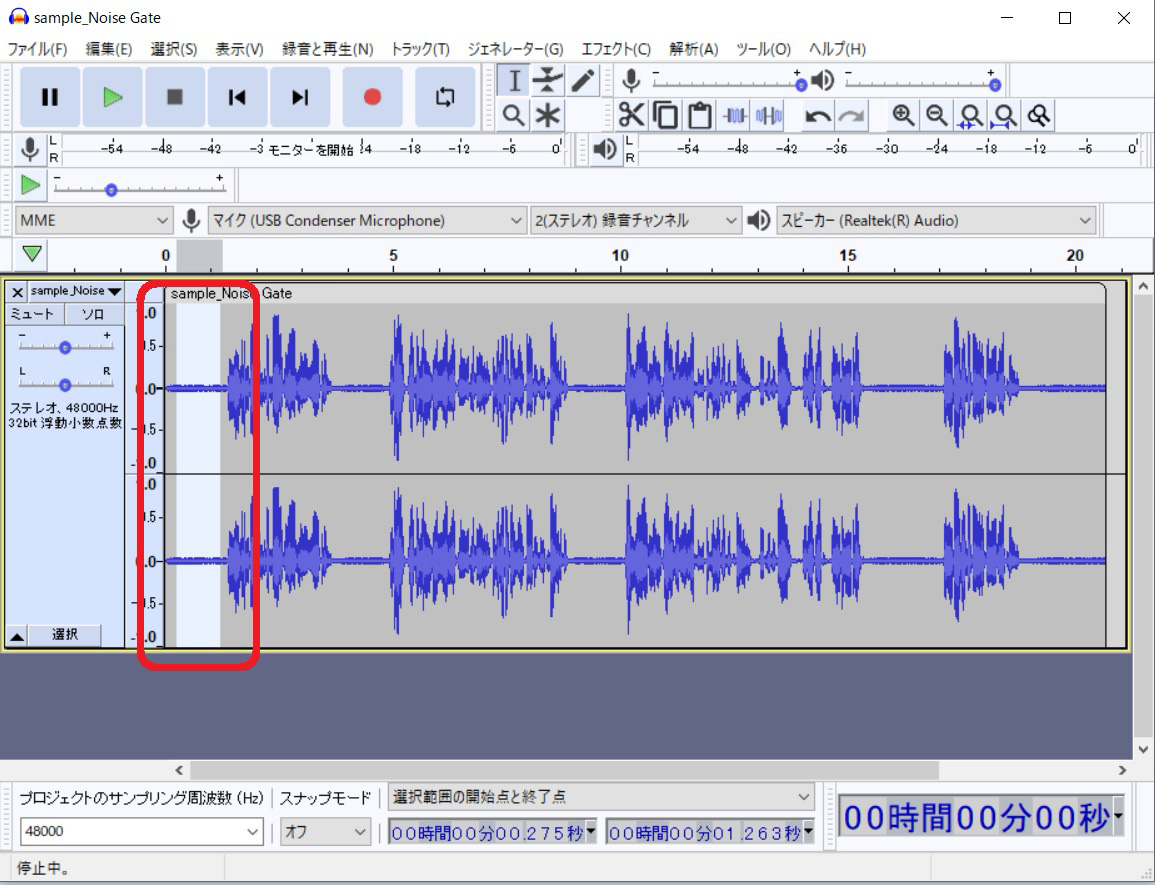Image resolution: width=1155 pixels, height=885 pixels.
Task: Open the ファイル(F) menu
Action: (x=37, y=49)
